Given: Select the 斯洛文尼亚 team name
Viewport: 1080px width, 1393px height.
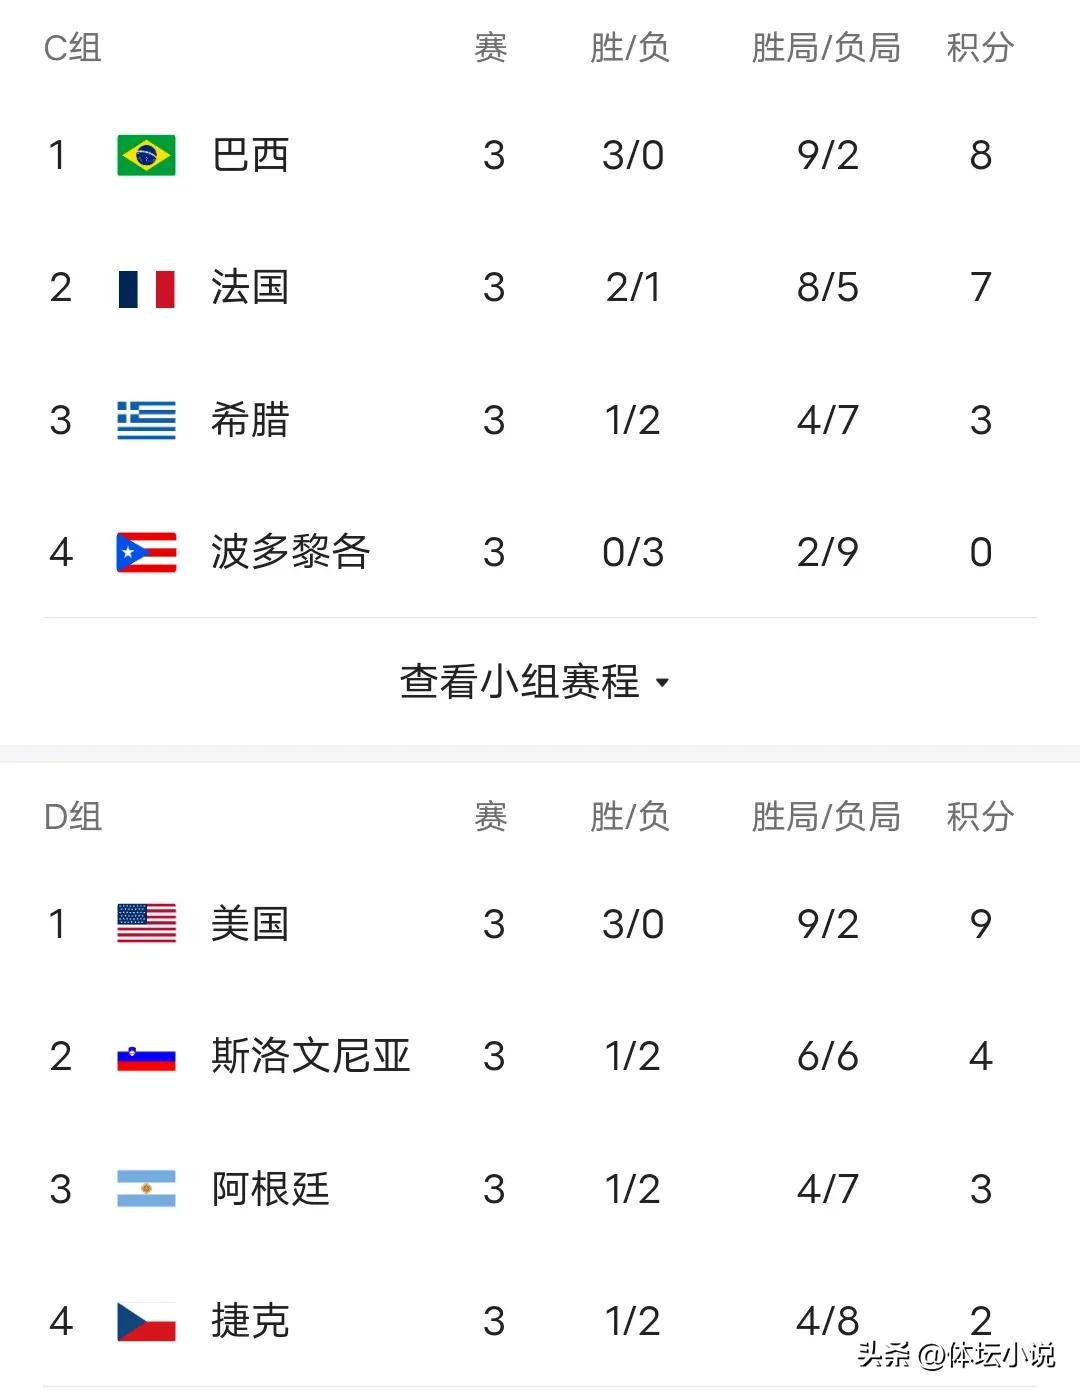Looking at the screenshot, I should [311, 1057].
